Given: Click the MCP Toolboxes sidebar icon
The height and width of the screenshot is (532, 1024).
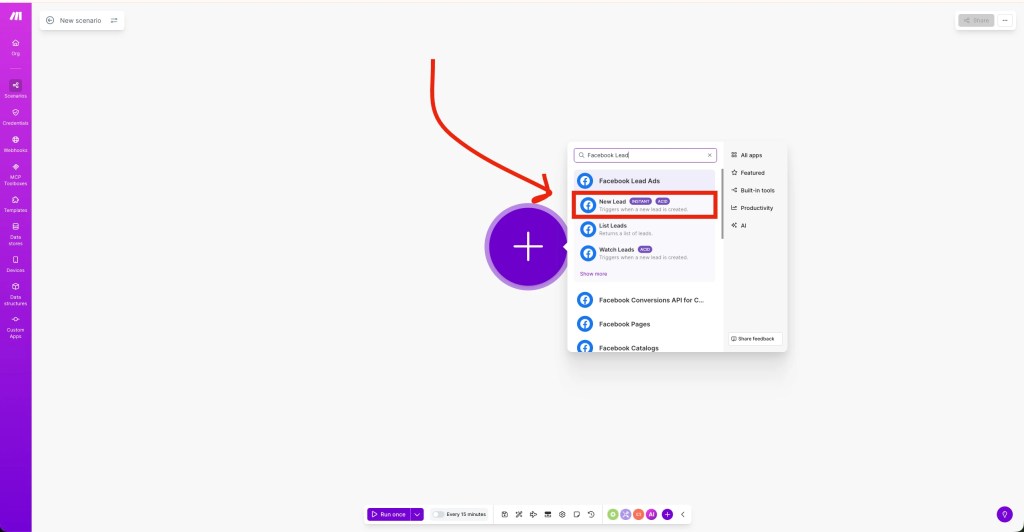Looking at the screenshot, I should tap(15, 171).
